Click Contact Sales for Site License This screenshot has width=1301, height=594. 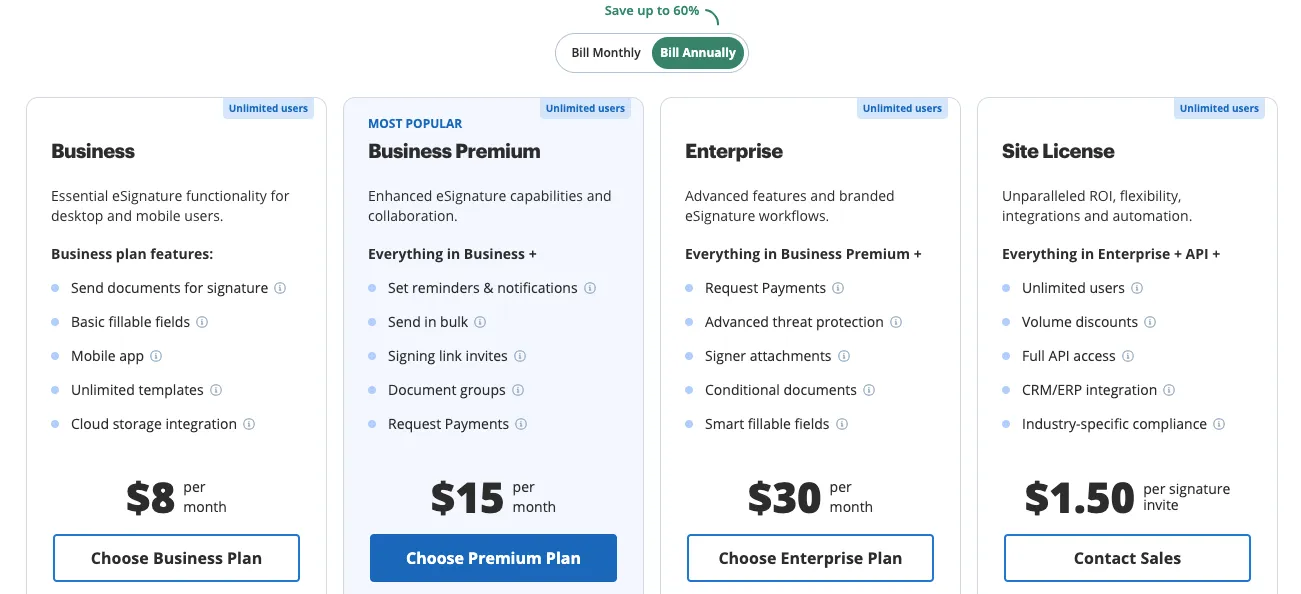pyautogui.click(x=1127, y=558)
